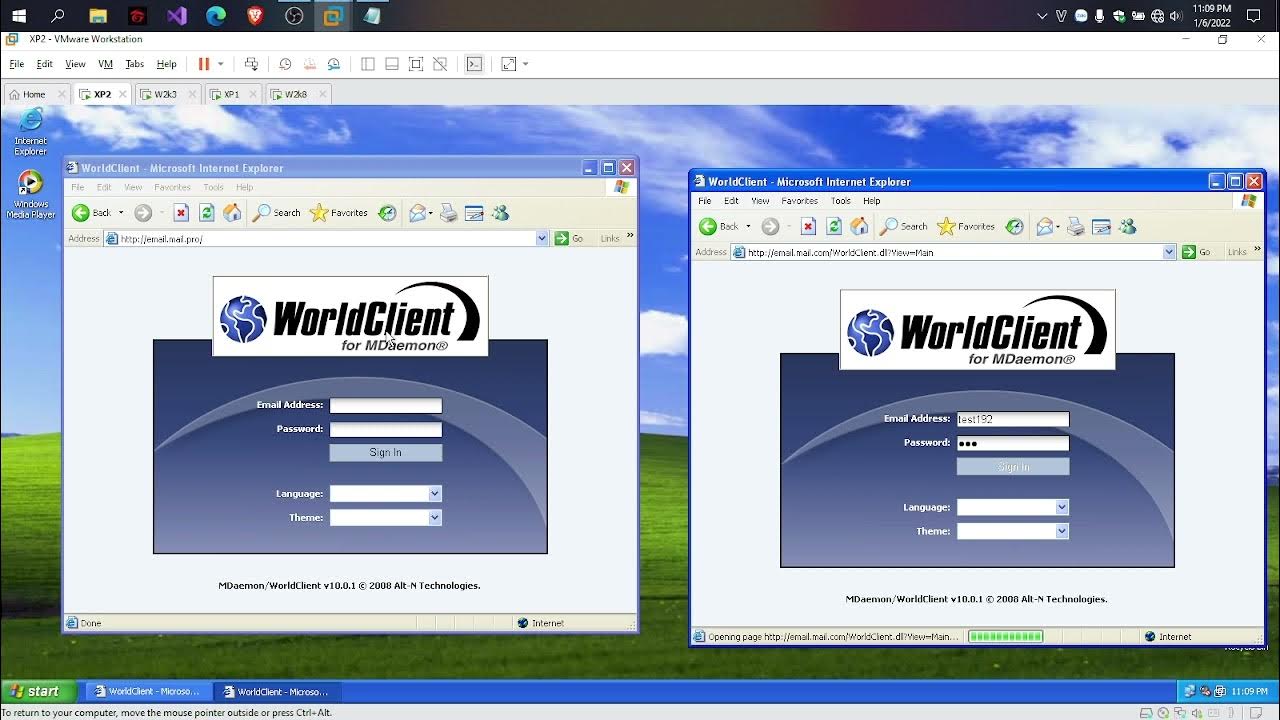Show or hide VMware library sidebar icon
This screenshot has width=1280, height=720.
(368, 64)
